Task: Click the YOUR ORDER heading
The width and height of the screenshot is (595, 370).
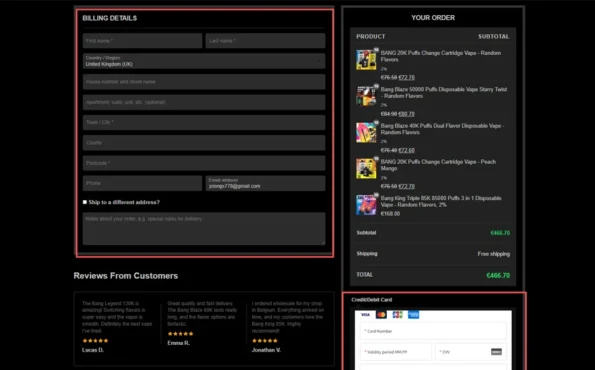Action: 433,17
